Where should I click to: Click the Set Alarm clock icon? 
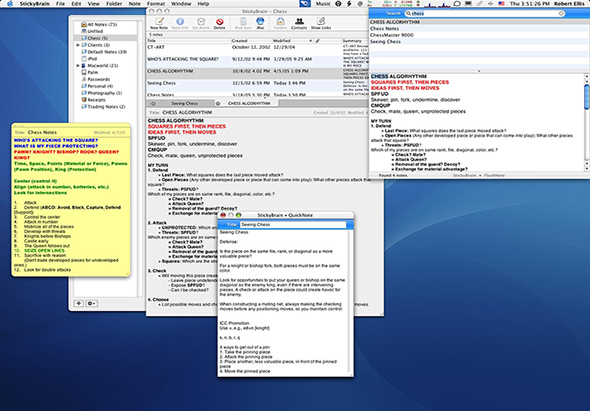(201, 23)
